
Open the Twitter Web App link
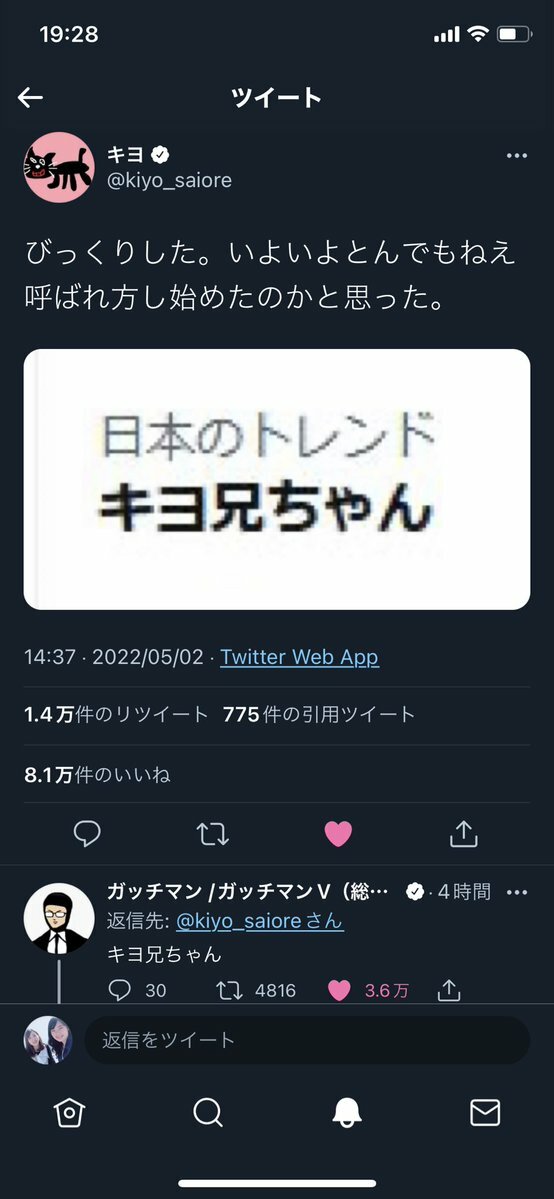tap(299, 657)
